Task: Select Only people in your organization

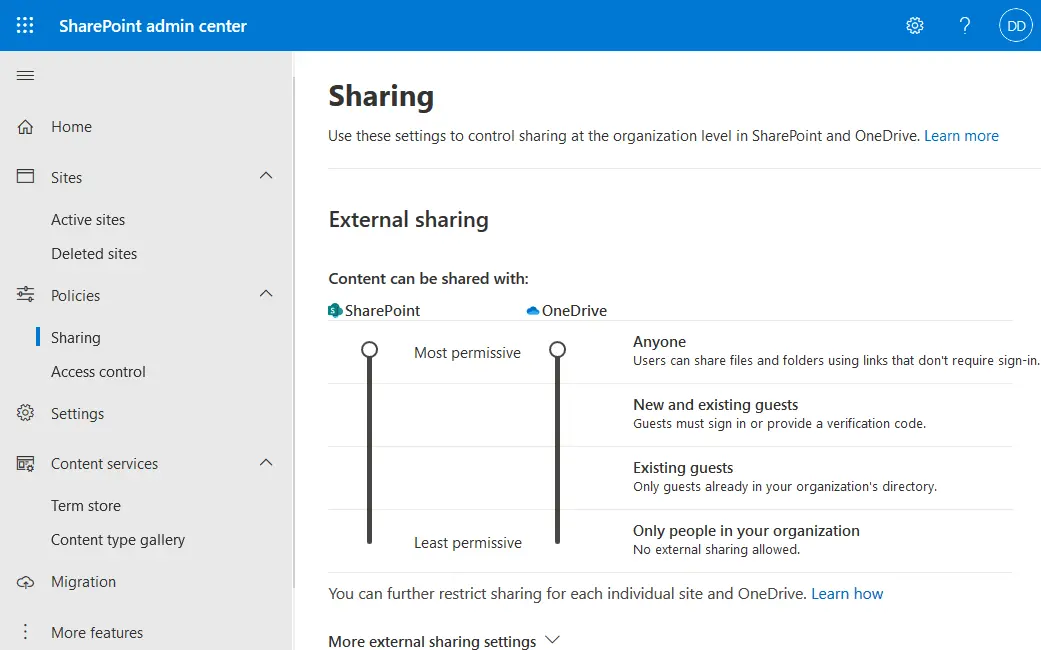Action: pyautogui.click(x=746, y=531)
